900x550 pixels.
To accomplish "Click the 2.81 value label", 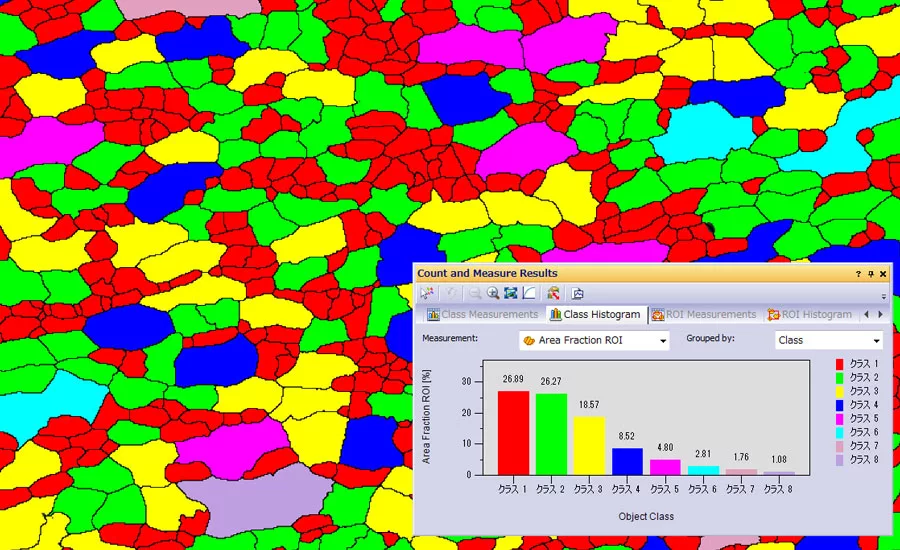I will (703, 454).
